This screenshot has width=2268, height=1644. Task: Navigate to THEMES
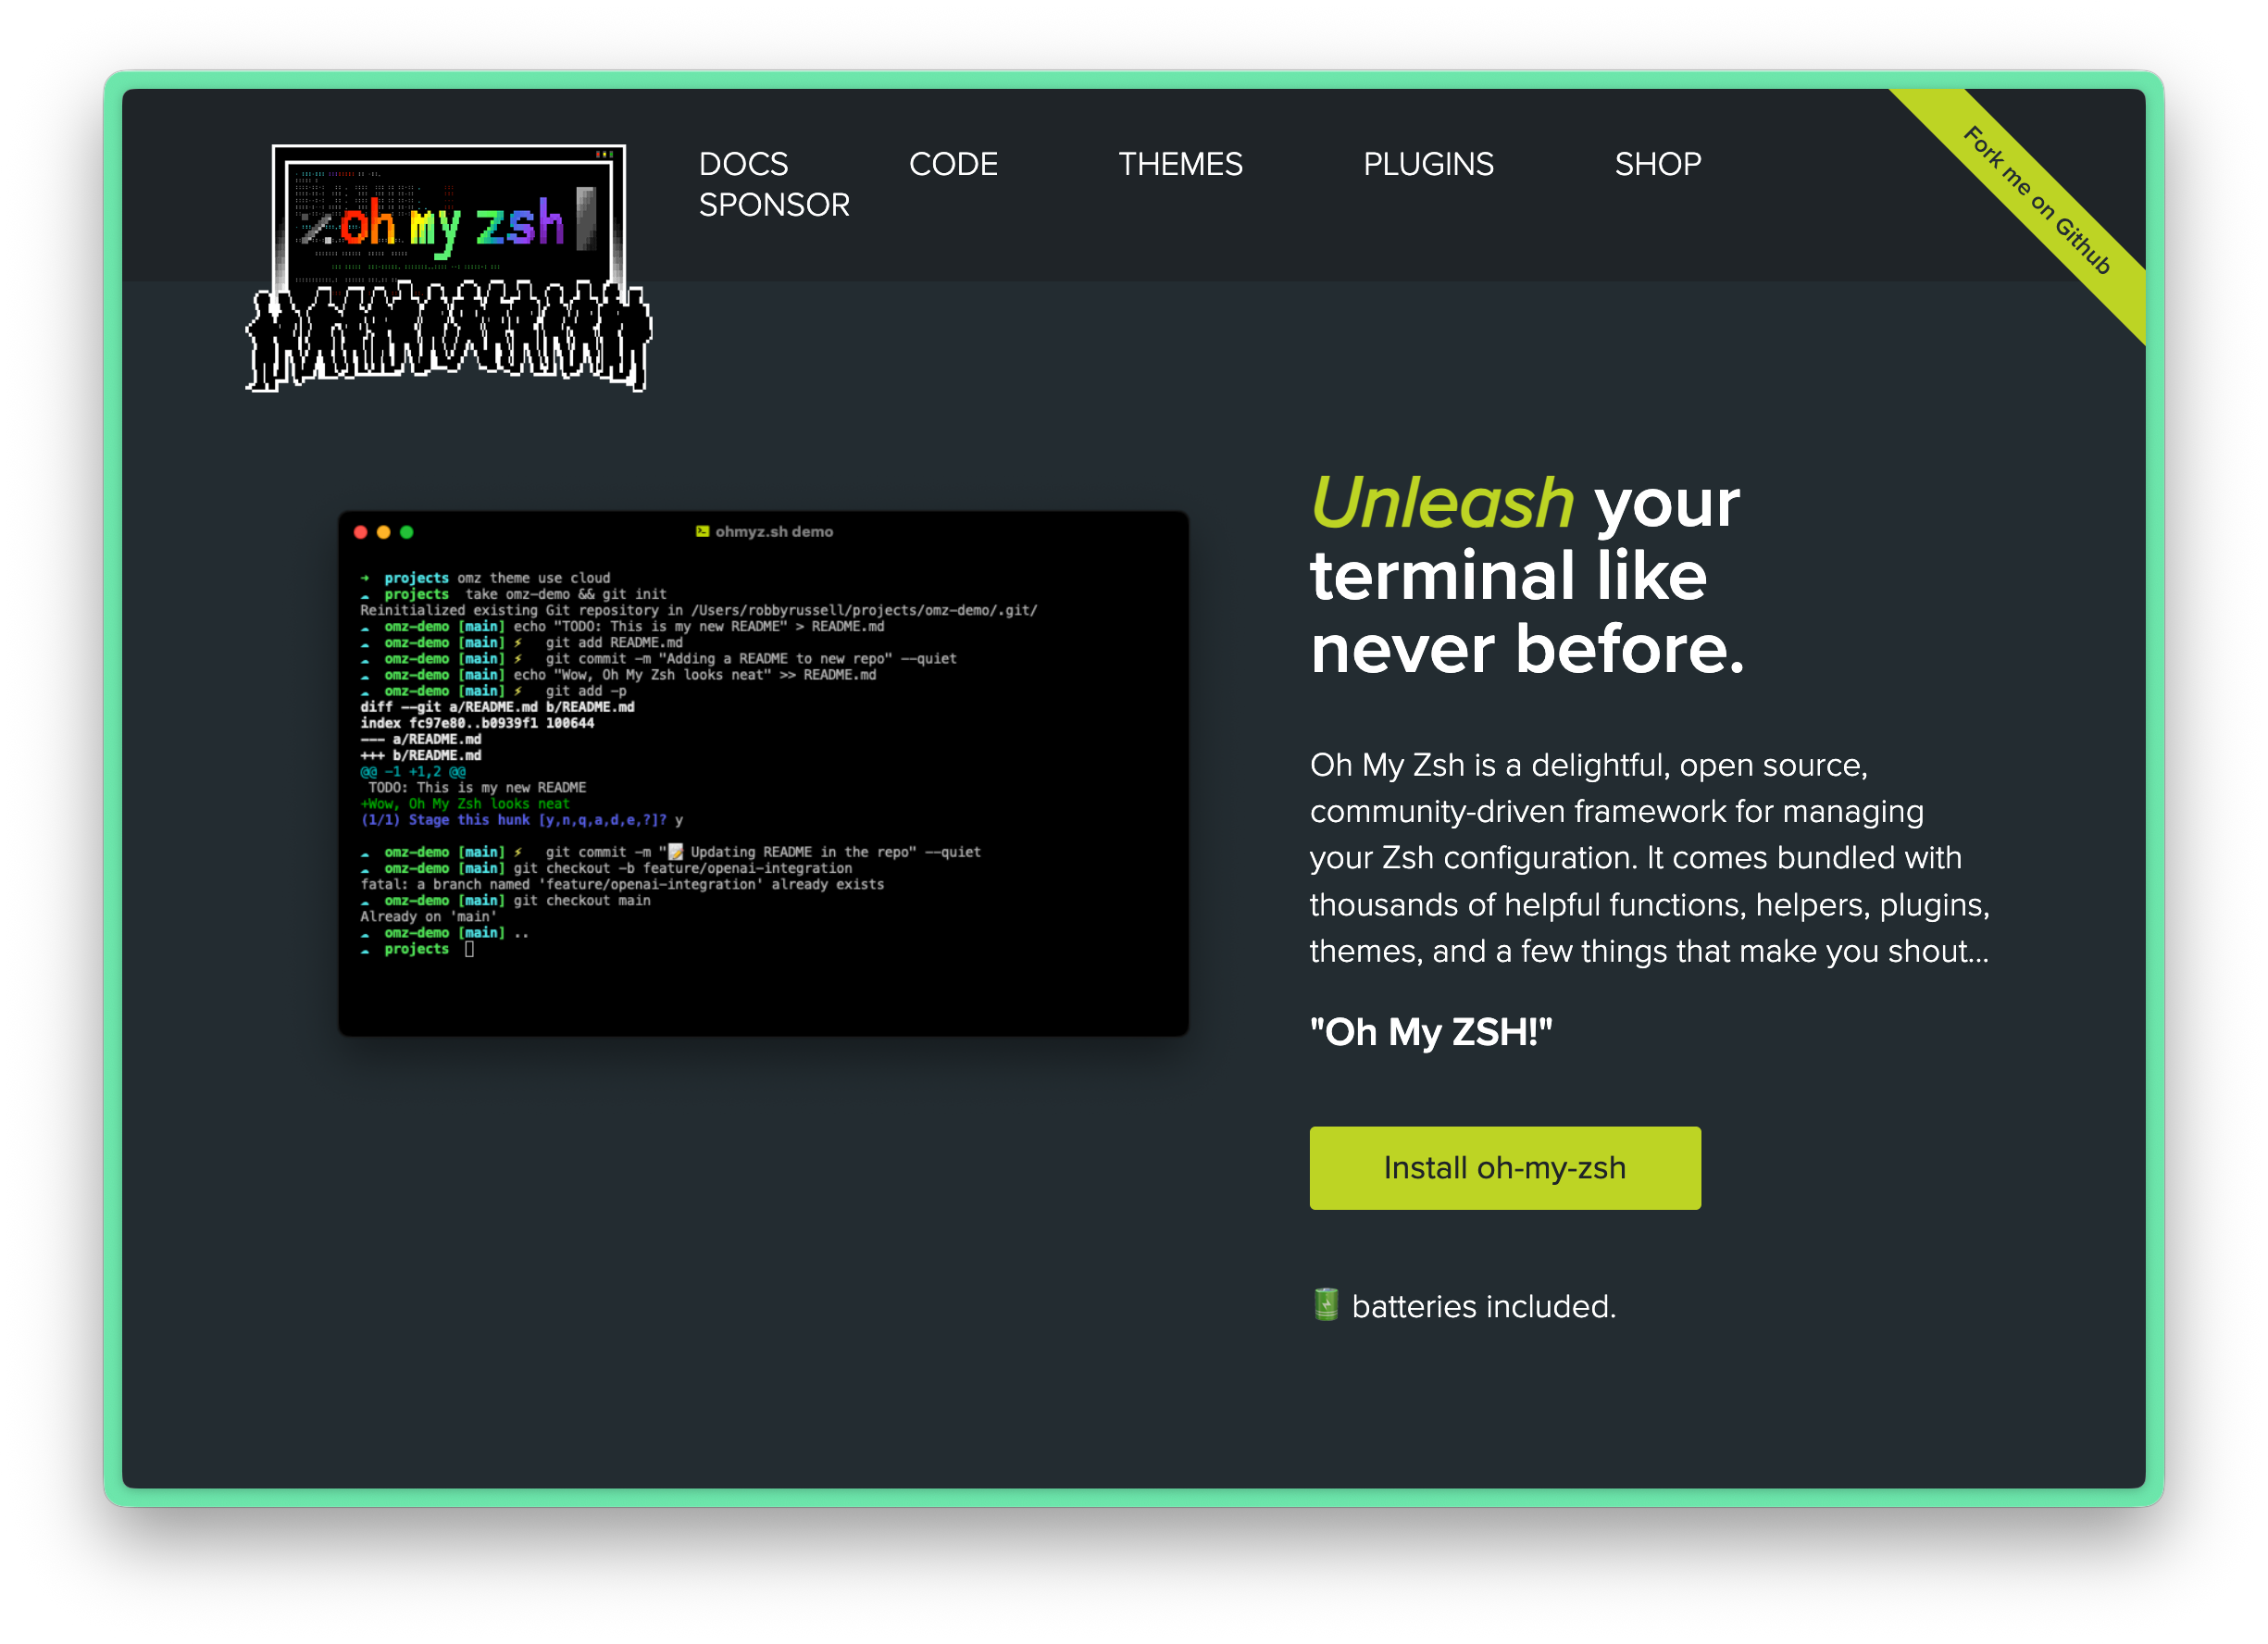pyautogui.click(x=1180, y=164)
